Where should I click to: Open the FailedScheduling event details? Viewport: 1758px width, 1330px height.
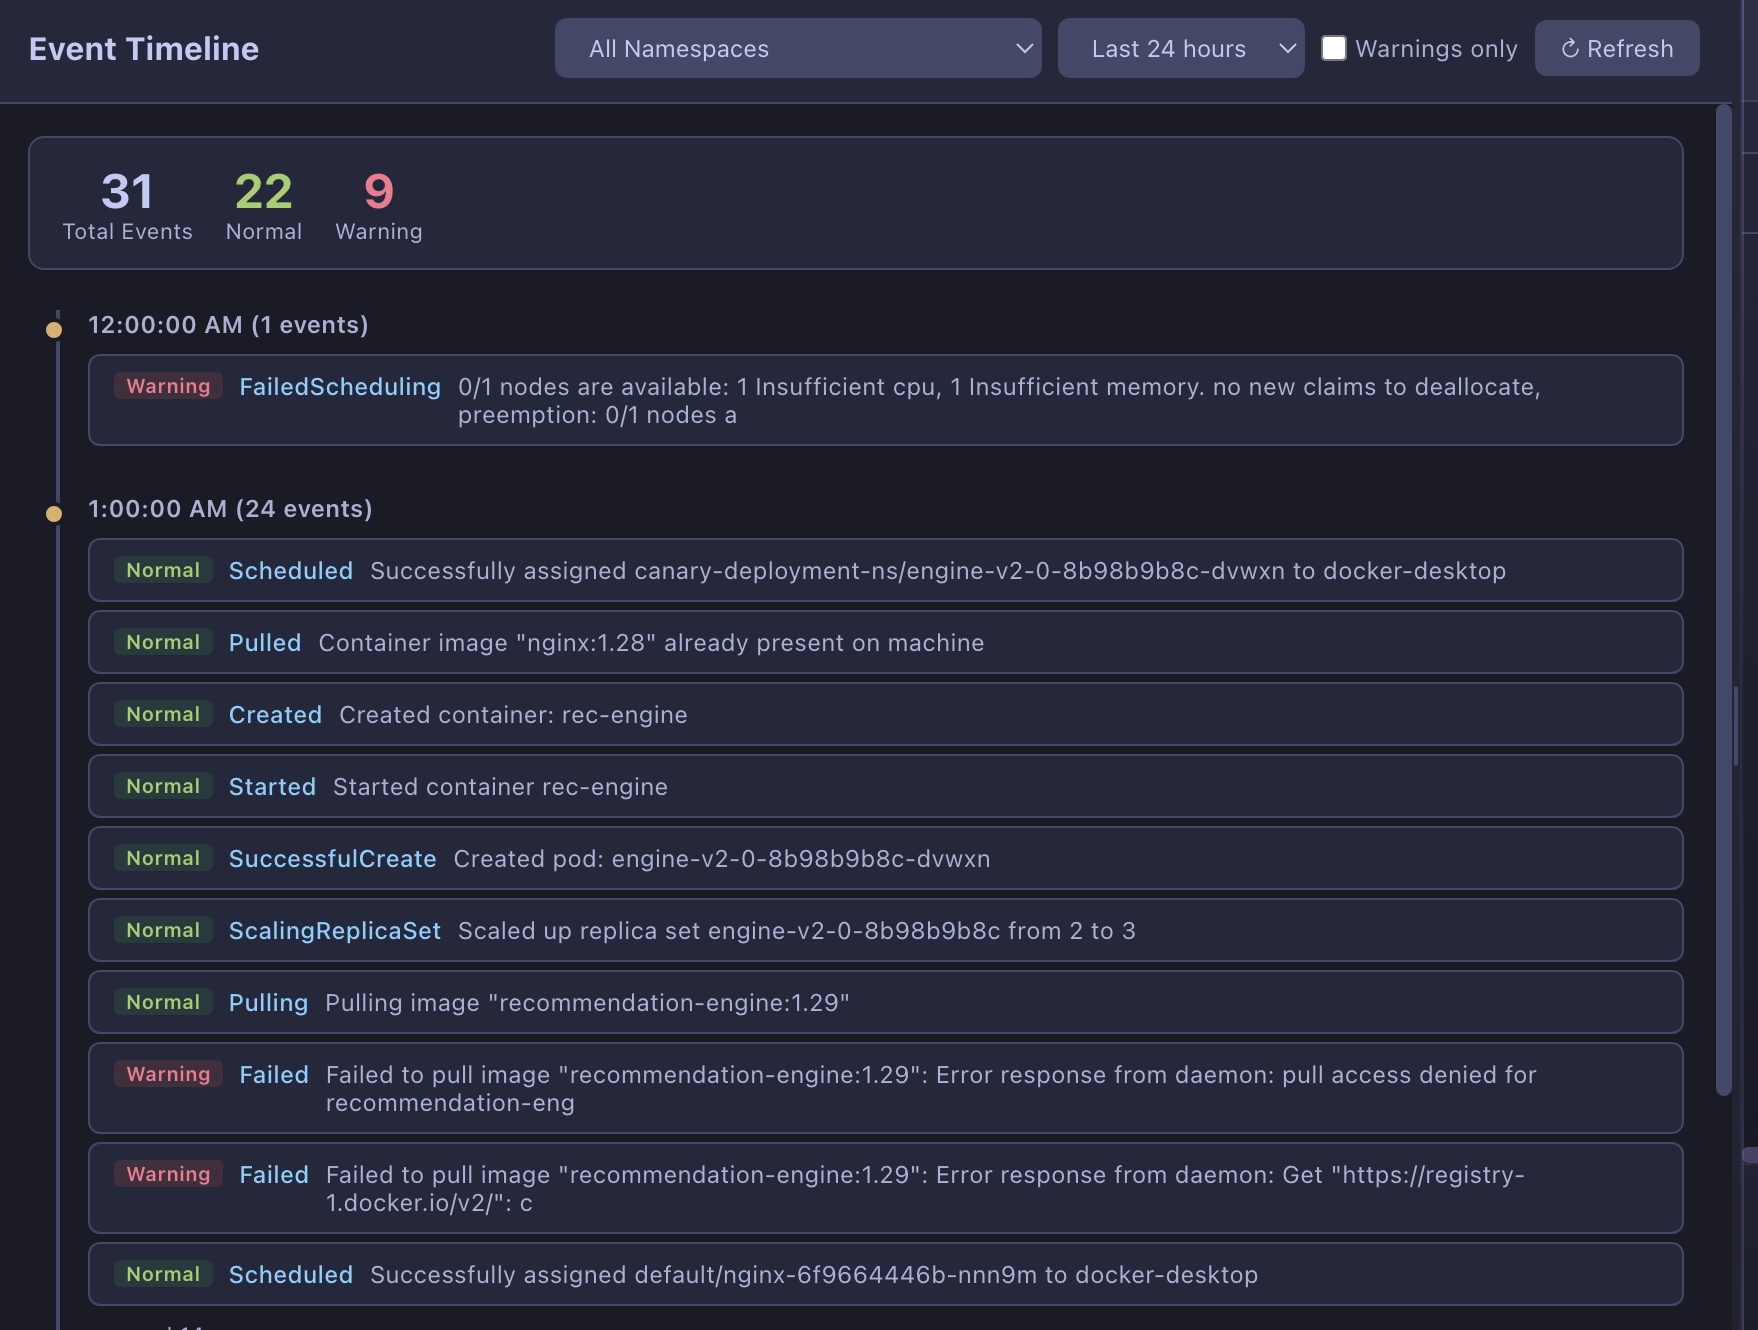pyautogui.click(x=339, y=386)
